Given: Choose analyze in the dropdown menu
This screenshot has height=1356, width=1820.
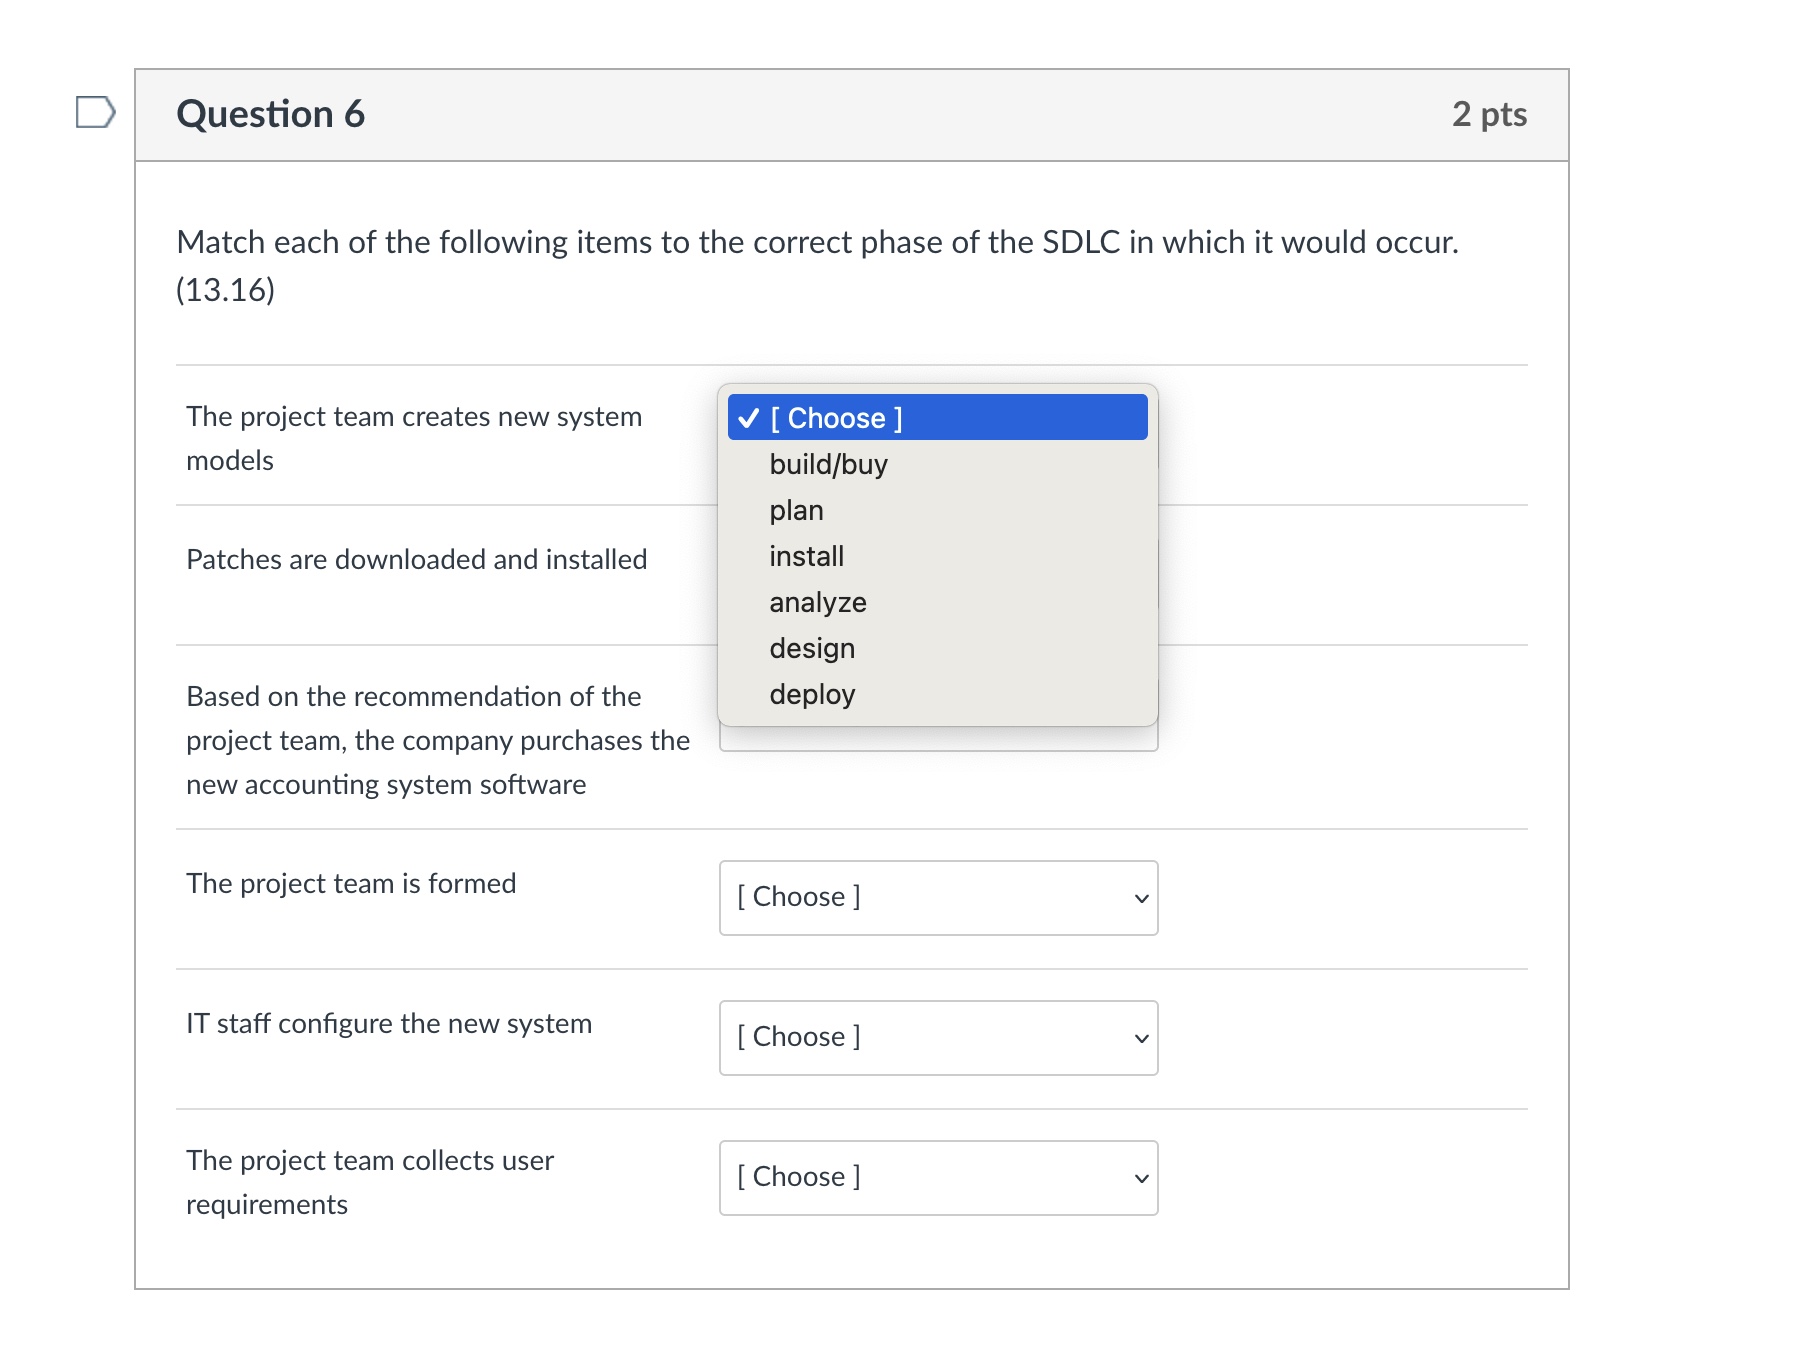Looking at the screenshot, I should click(x=817, y=602).
